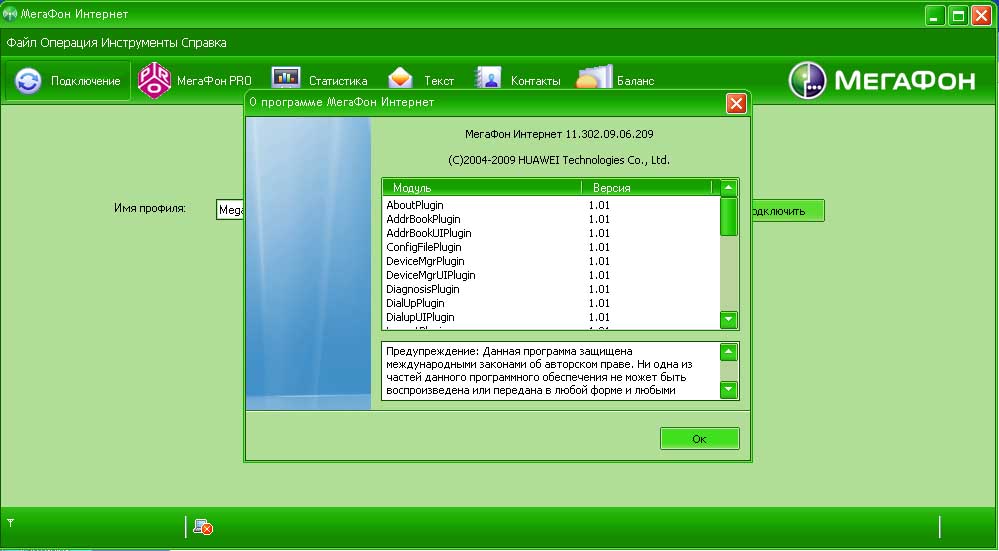Click module list scroll up arrow

(x=728, y=188)
